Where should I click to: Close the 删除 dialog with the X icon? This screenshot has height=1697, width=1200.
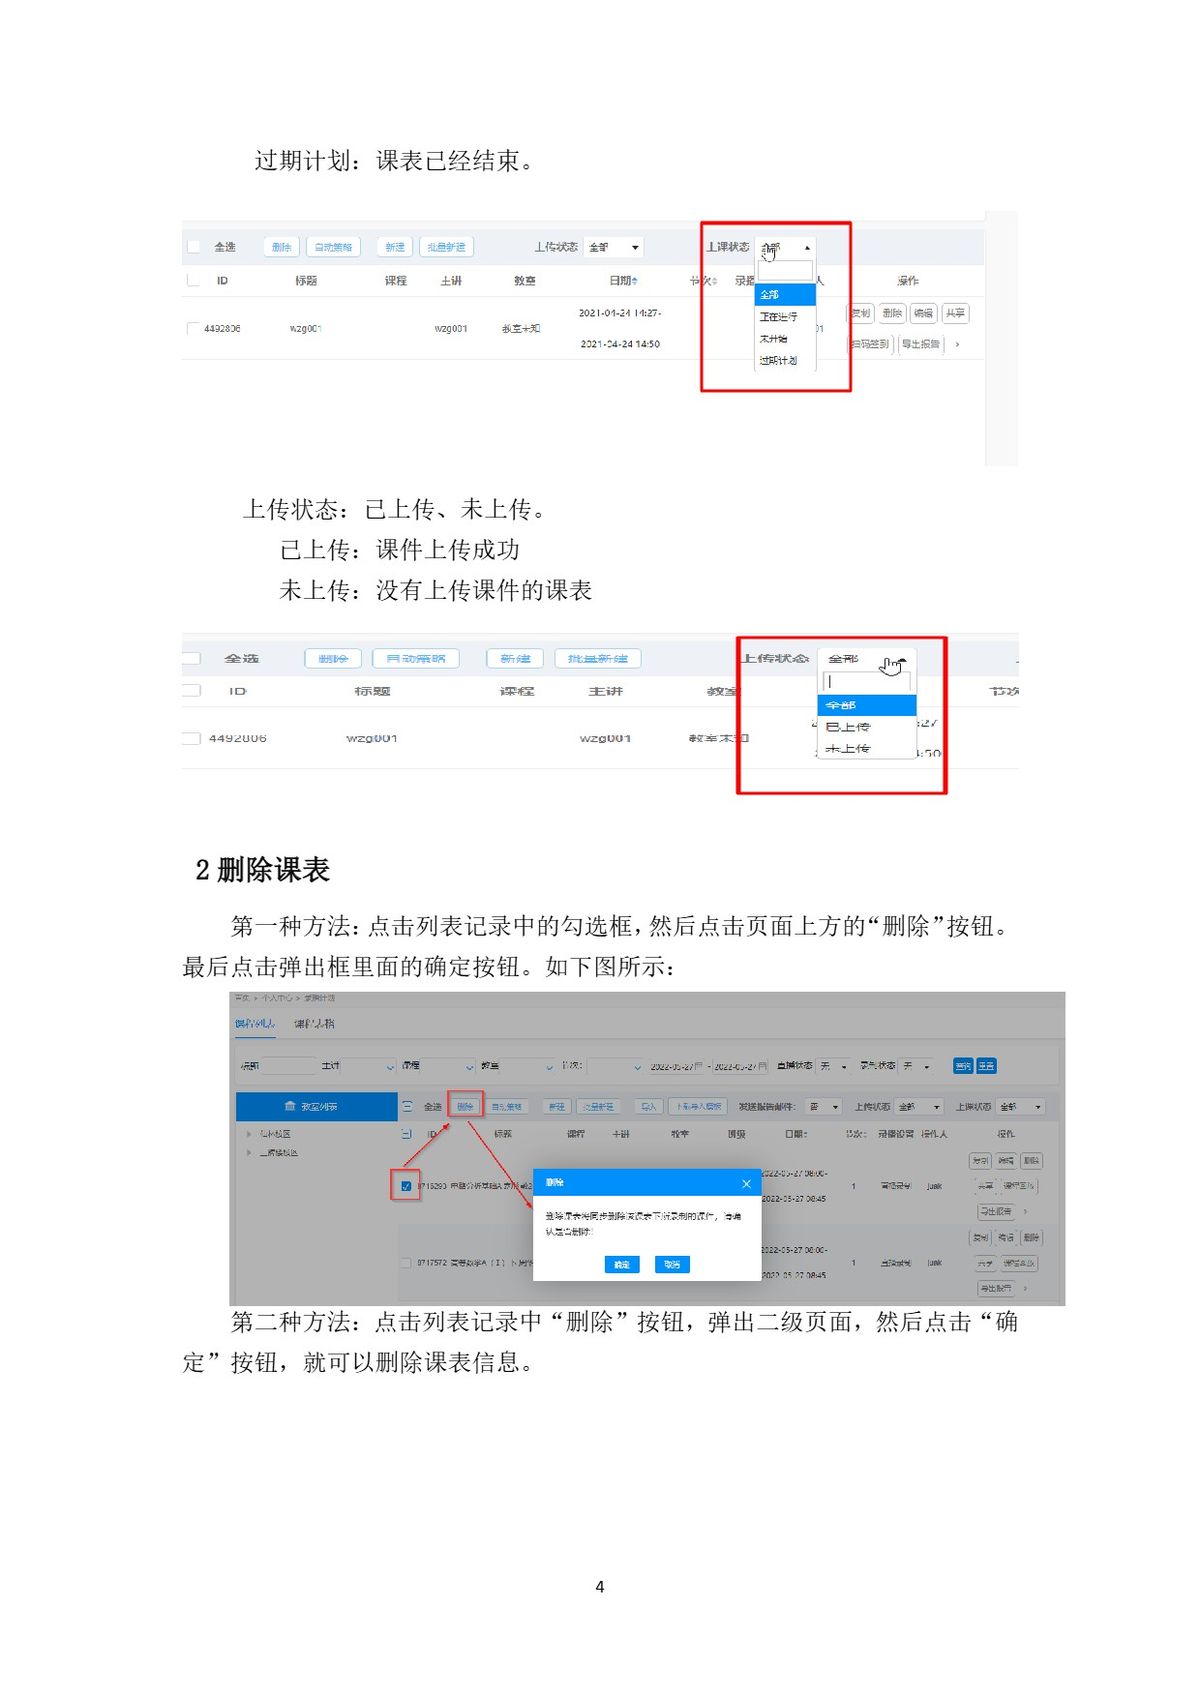[x=746, y=1184]
